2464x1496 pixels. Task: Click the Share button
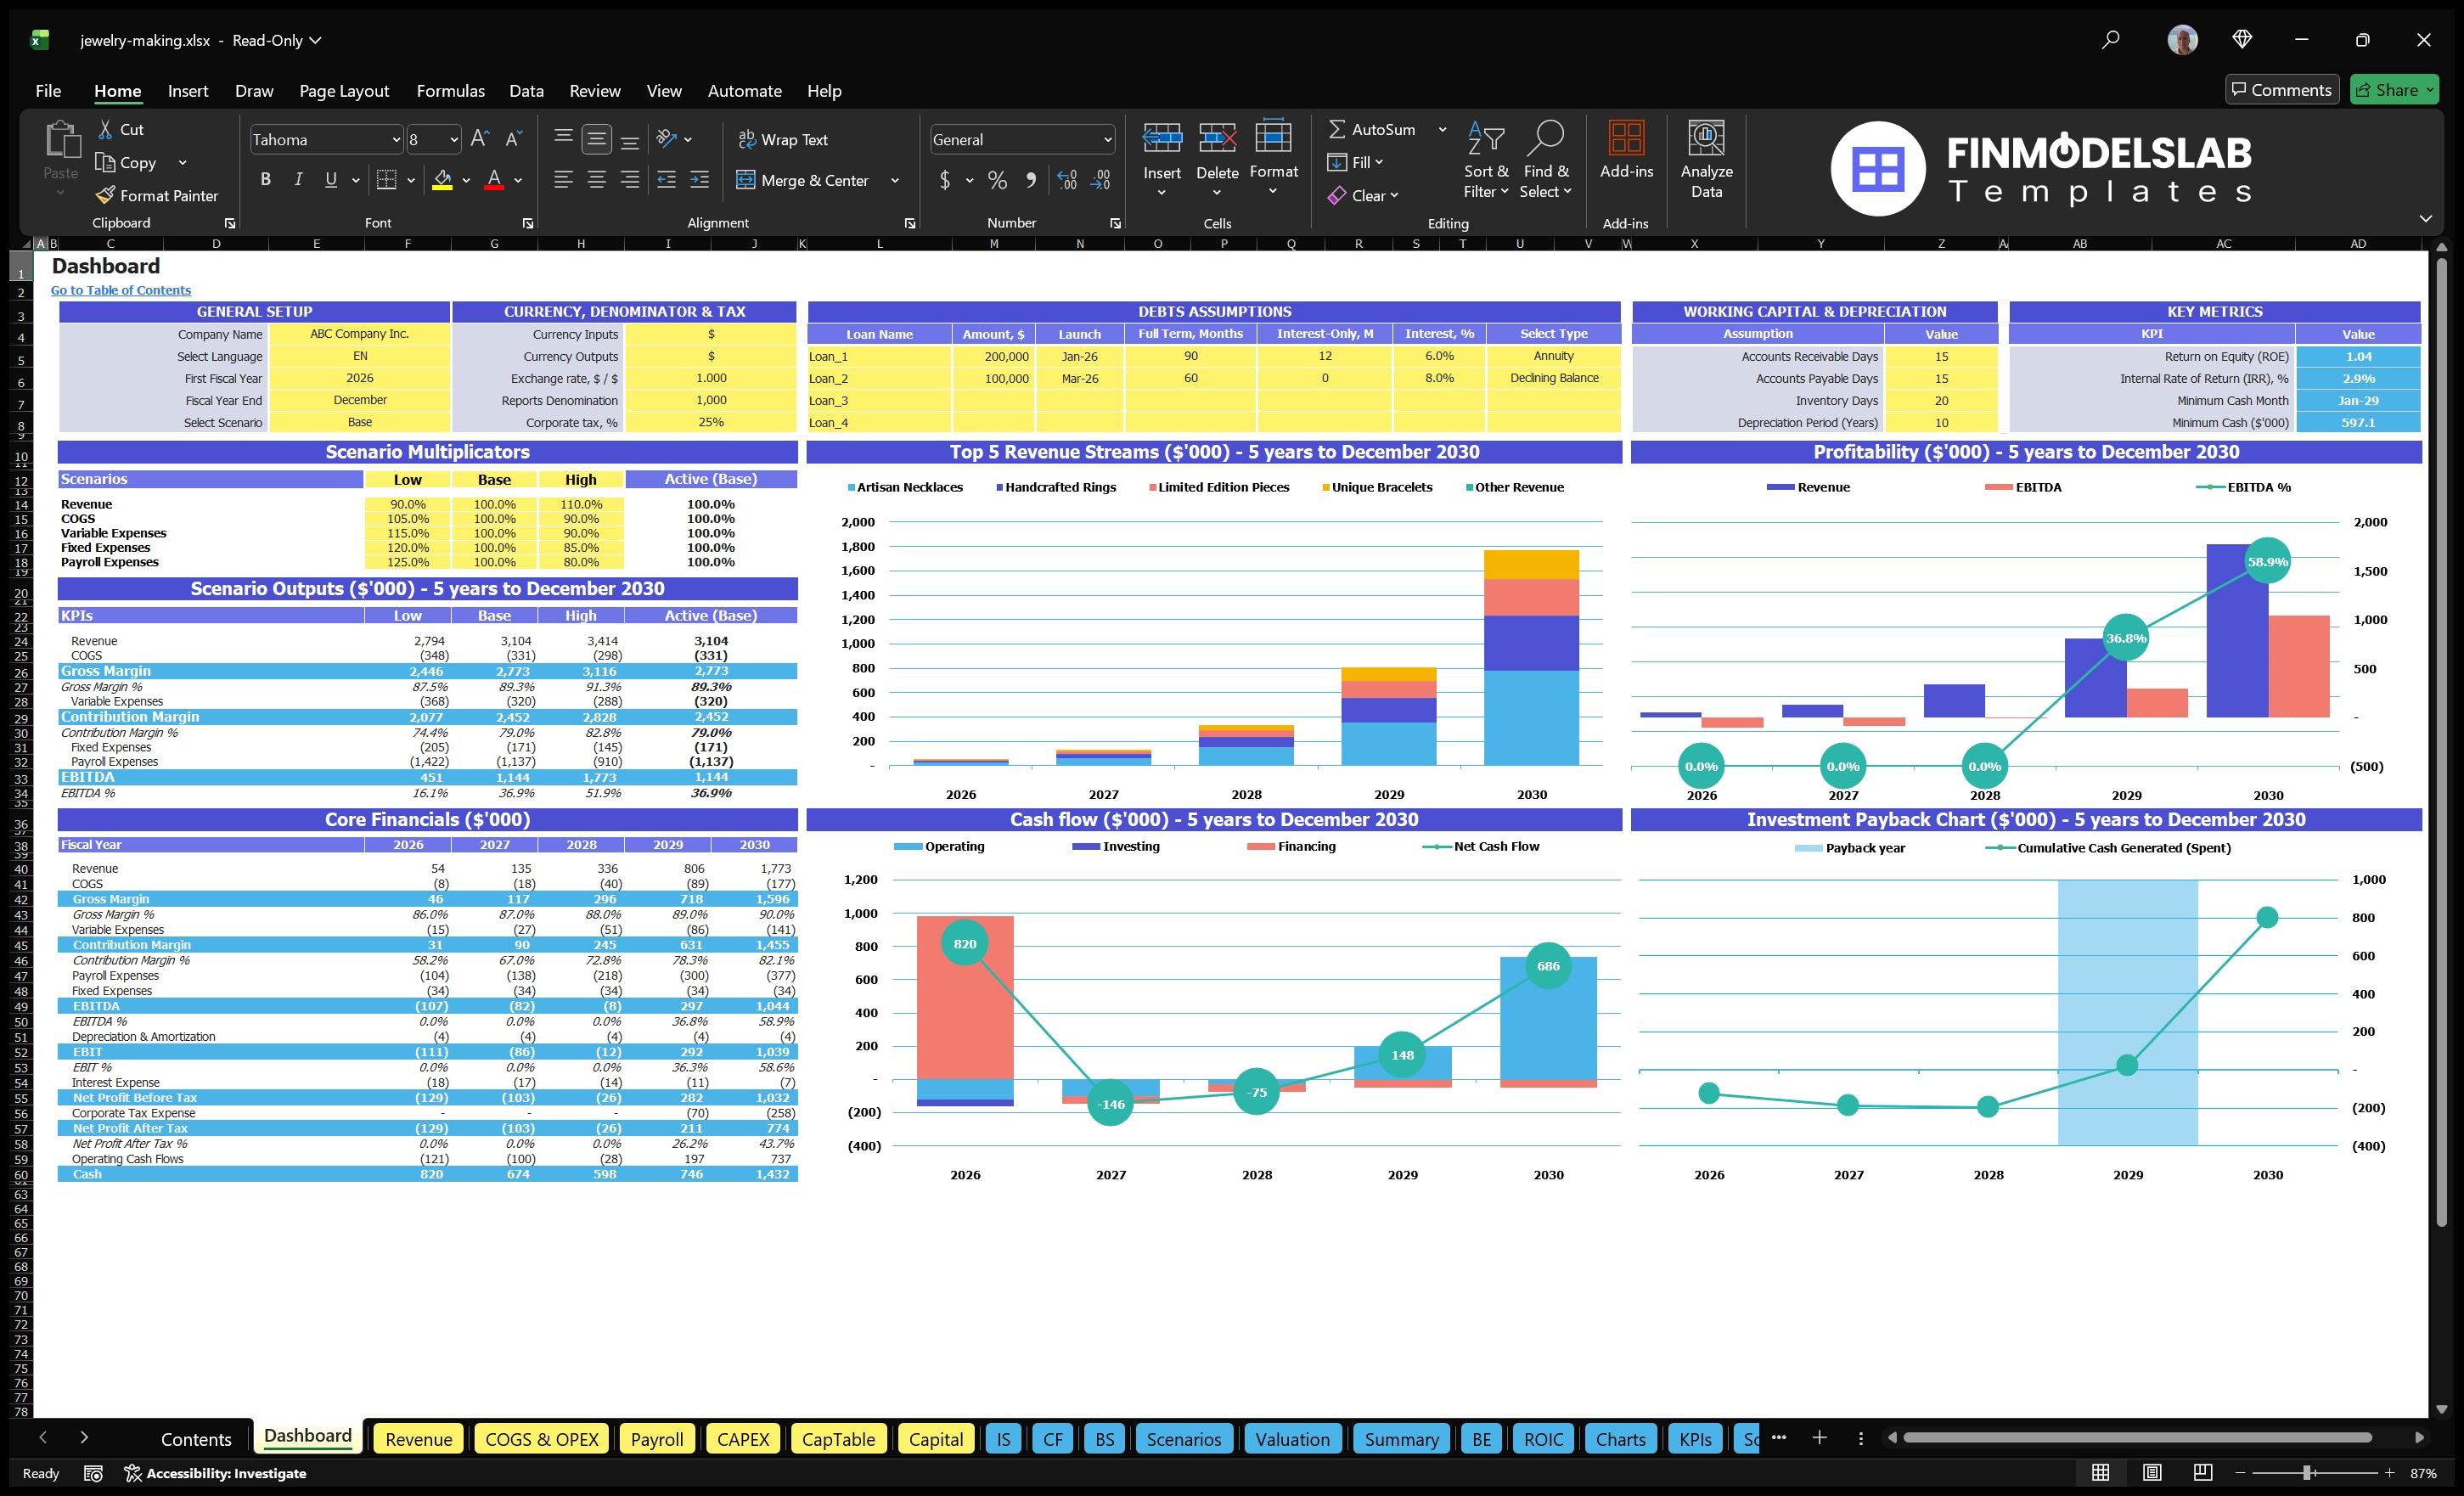coord(2394,89)
